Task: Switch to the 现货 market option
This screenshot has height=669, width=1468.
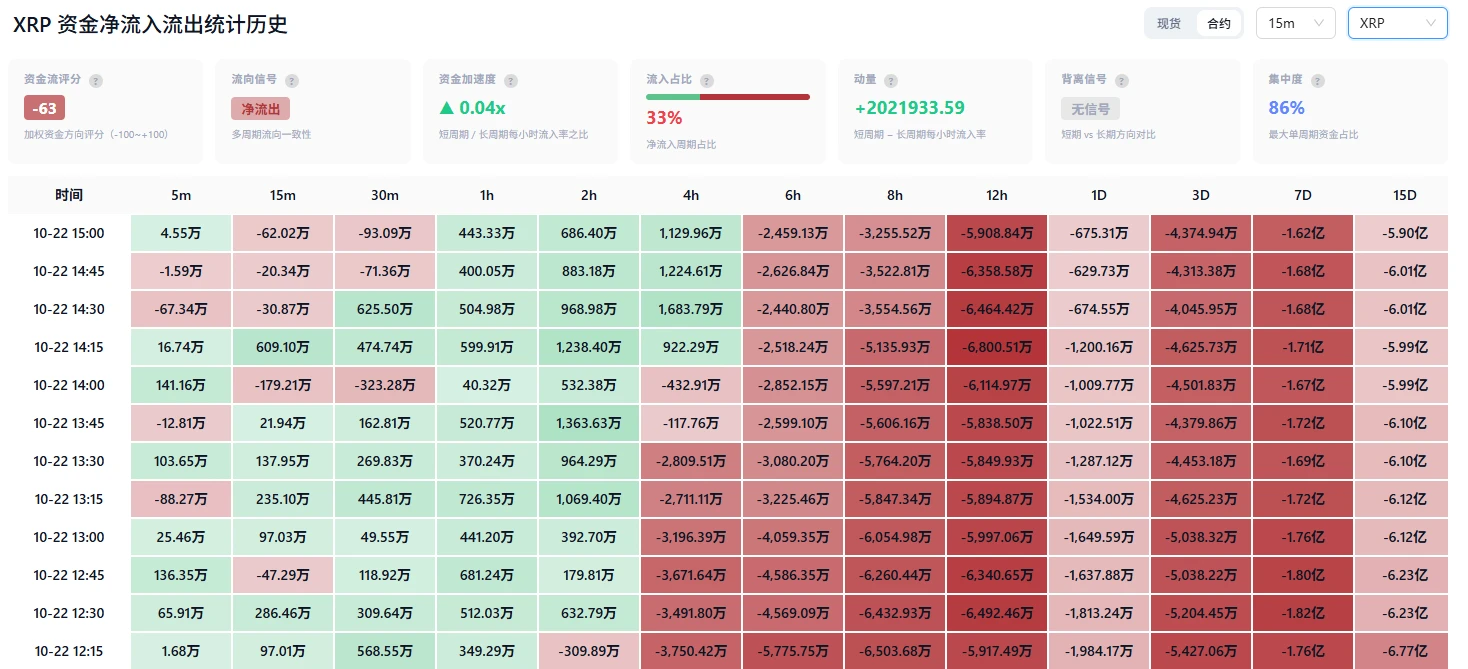Action: [x=1169, y=23]
